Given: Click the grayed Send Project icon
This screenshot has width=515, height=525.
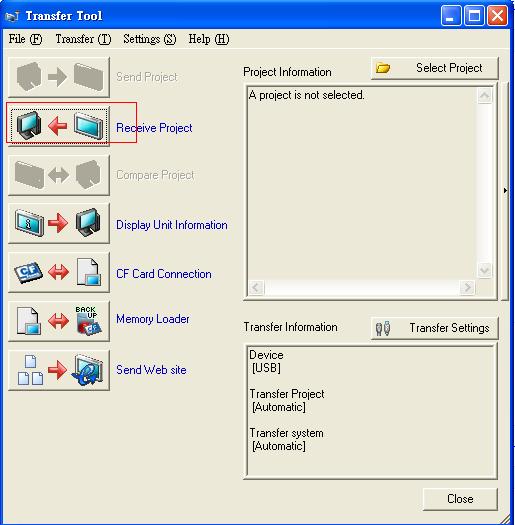Looking at the screenshot, I should pos(59,77).
